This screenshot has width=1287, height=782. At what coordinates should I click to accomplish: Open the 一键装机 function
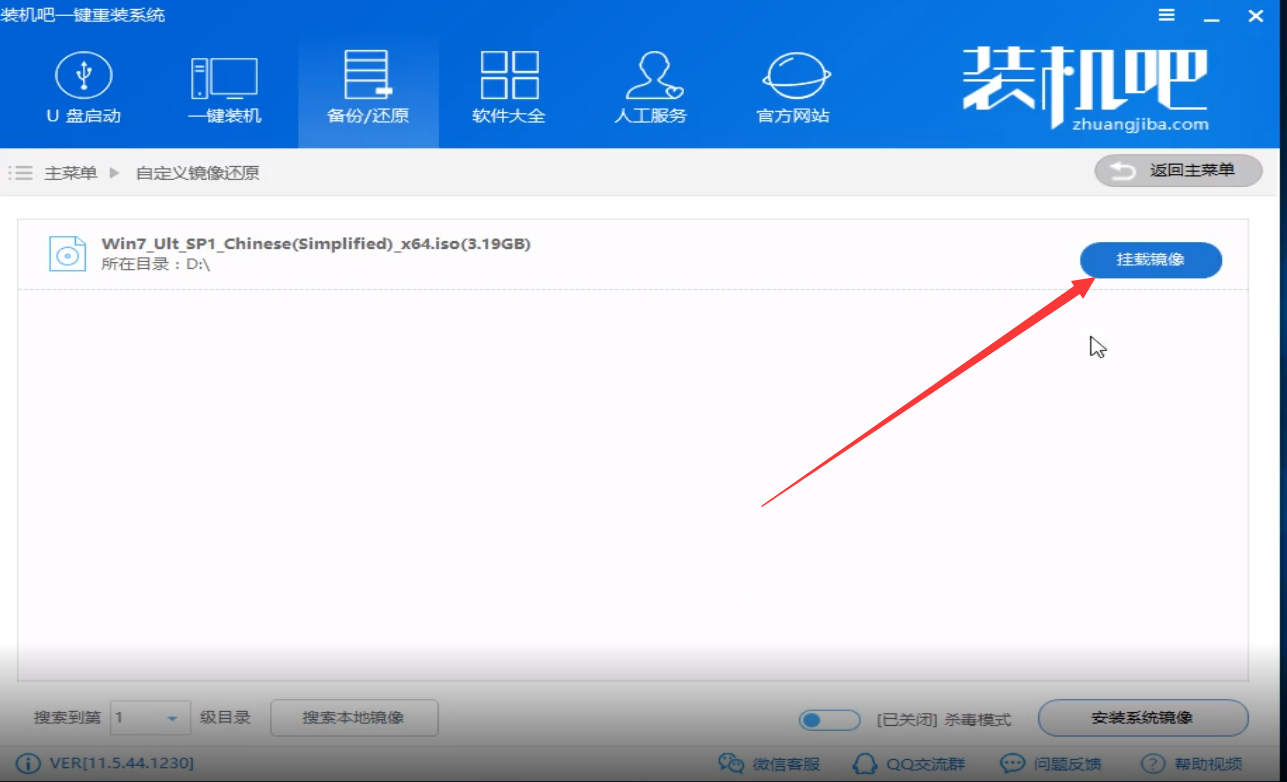[226, 88]
